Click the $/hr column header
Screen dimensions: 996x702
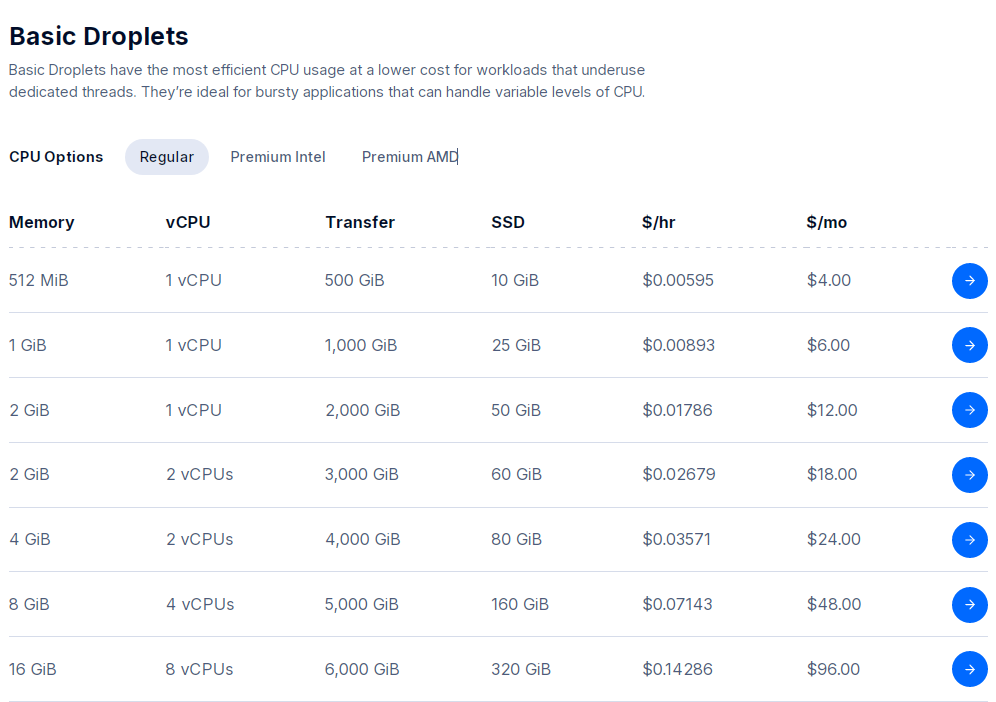point(659,222)
